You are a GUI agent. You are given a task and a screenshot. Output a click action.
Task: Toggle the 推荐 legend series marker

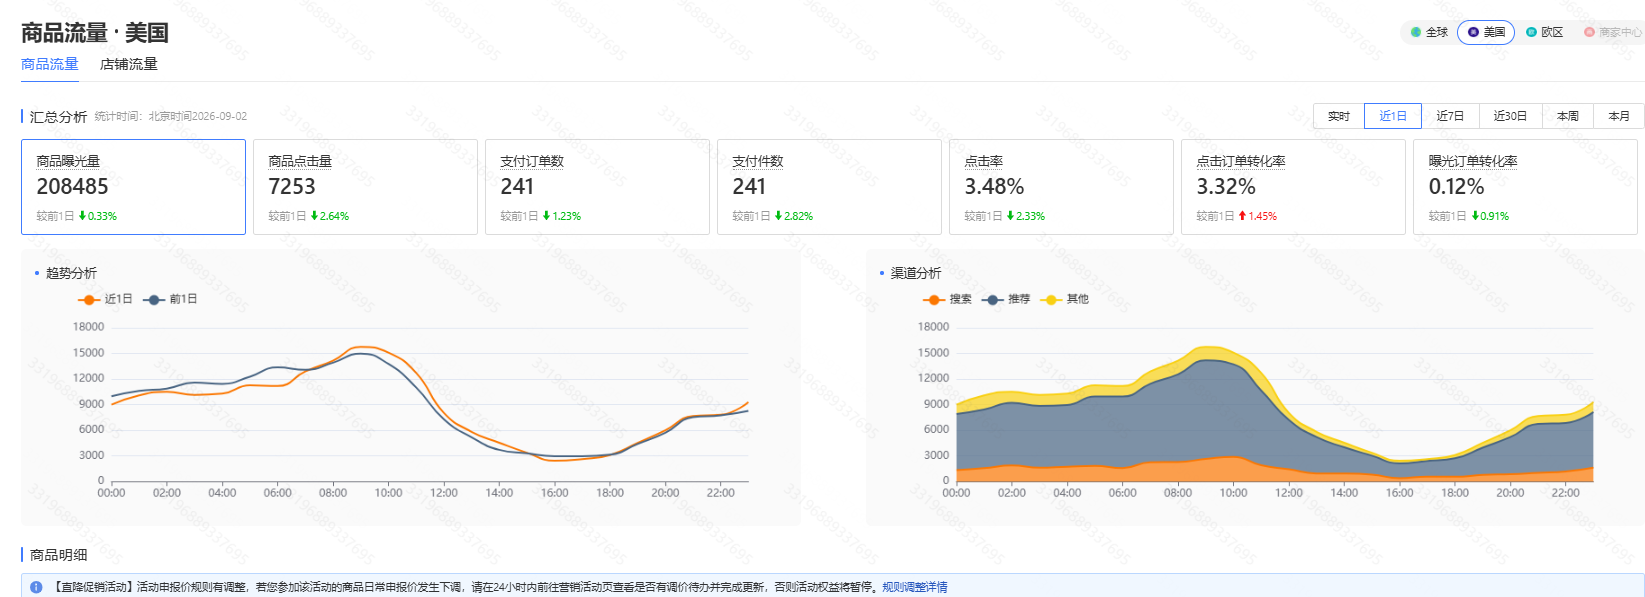(993, 299)
